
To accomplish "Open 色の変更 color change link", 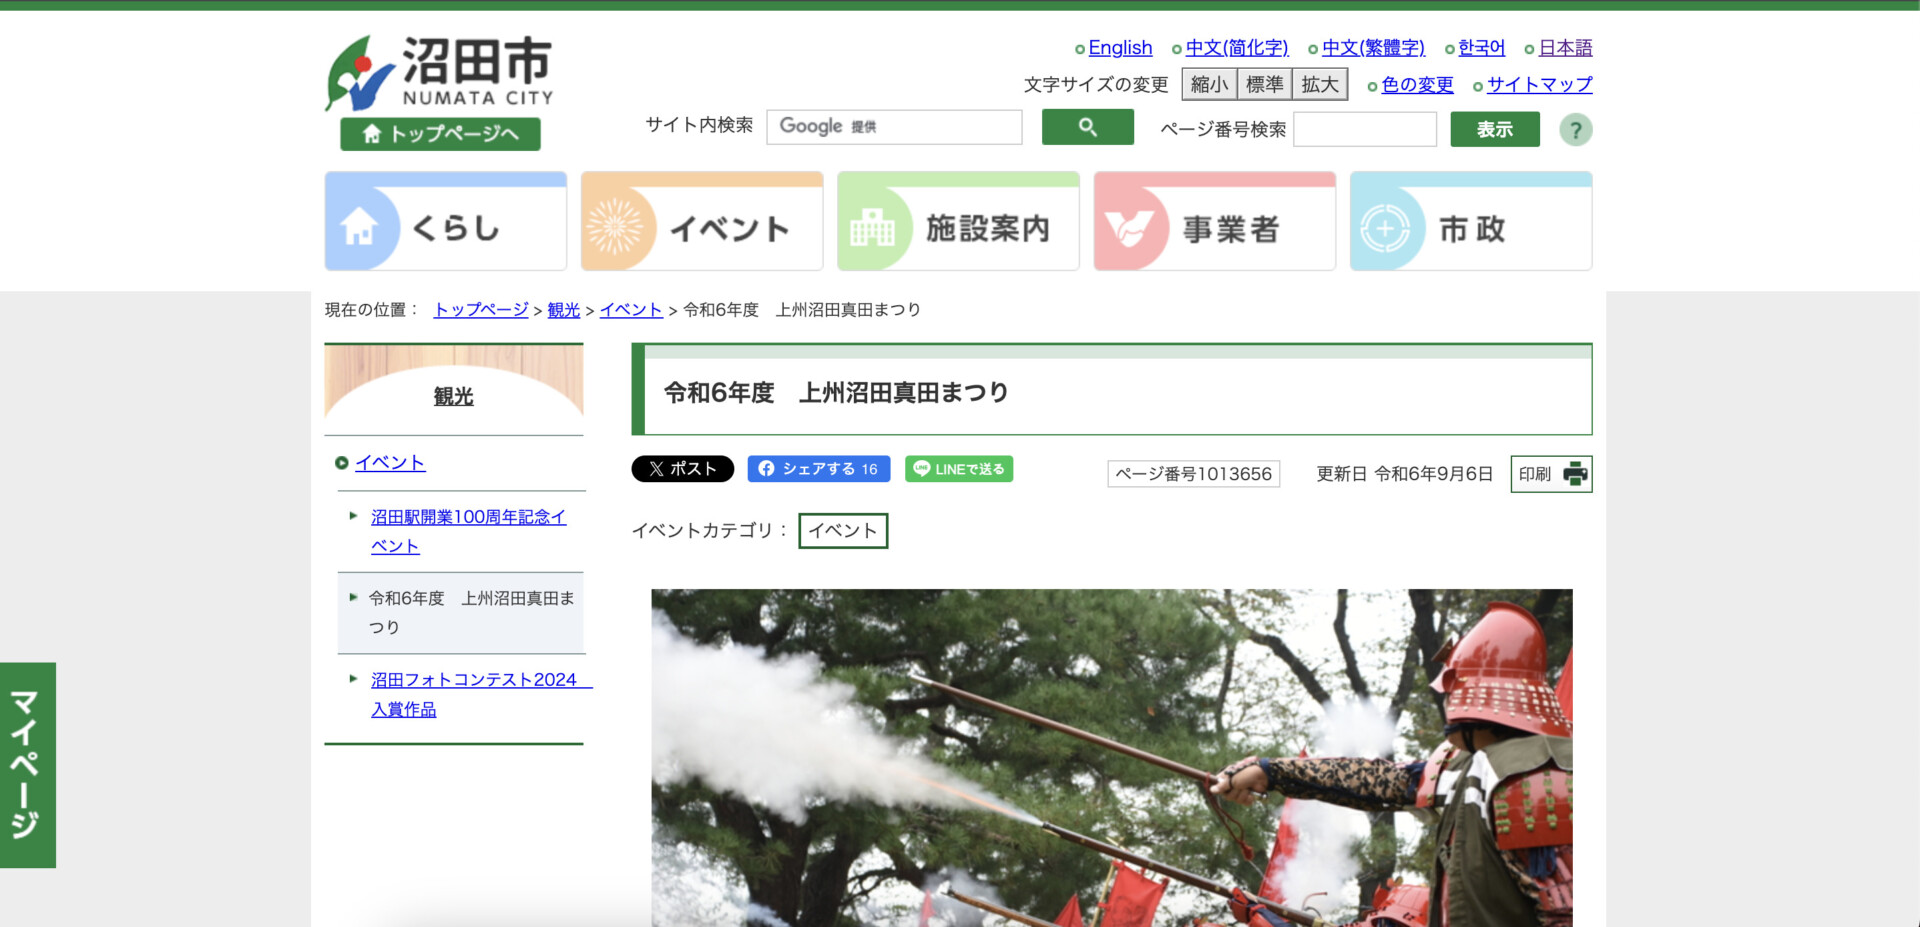I will (x=1416, y=85).
